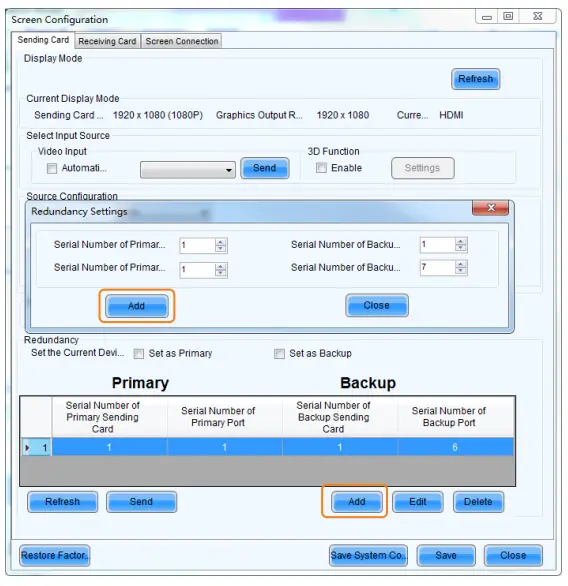This screenshot has height=586, width=568.
Task: Maximize the Screen Configuration window
Action: pos(508,16)
